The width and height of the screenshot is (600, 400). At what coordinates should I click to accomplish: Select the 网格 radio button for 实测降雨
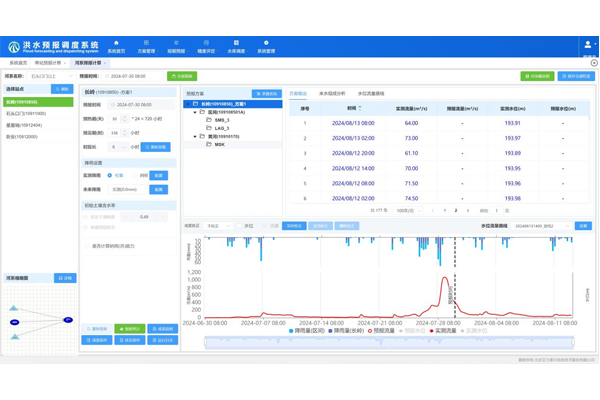(136, 175)
